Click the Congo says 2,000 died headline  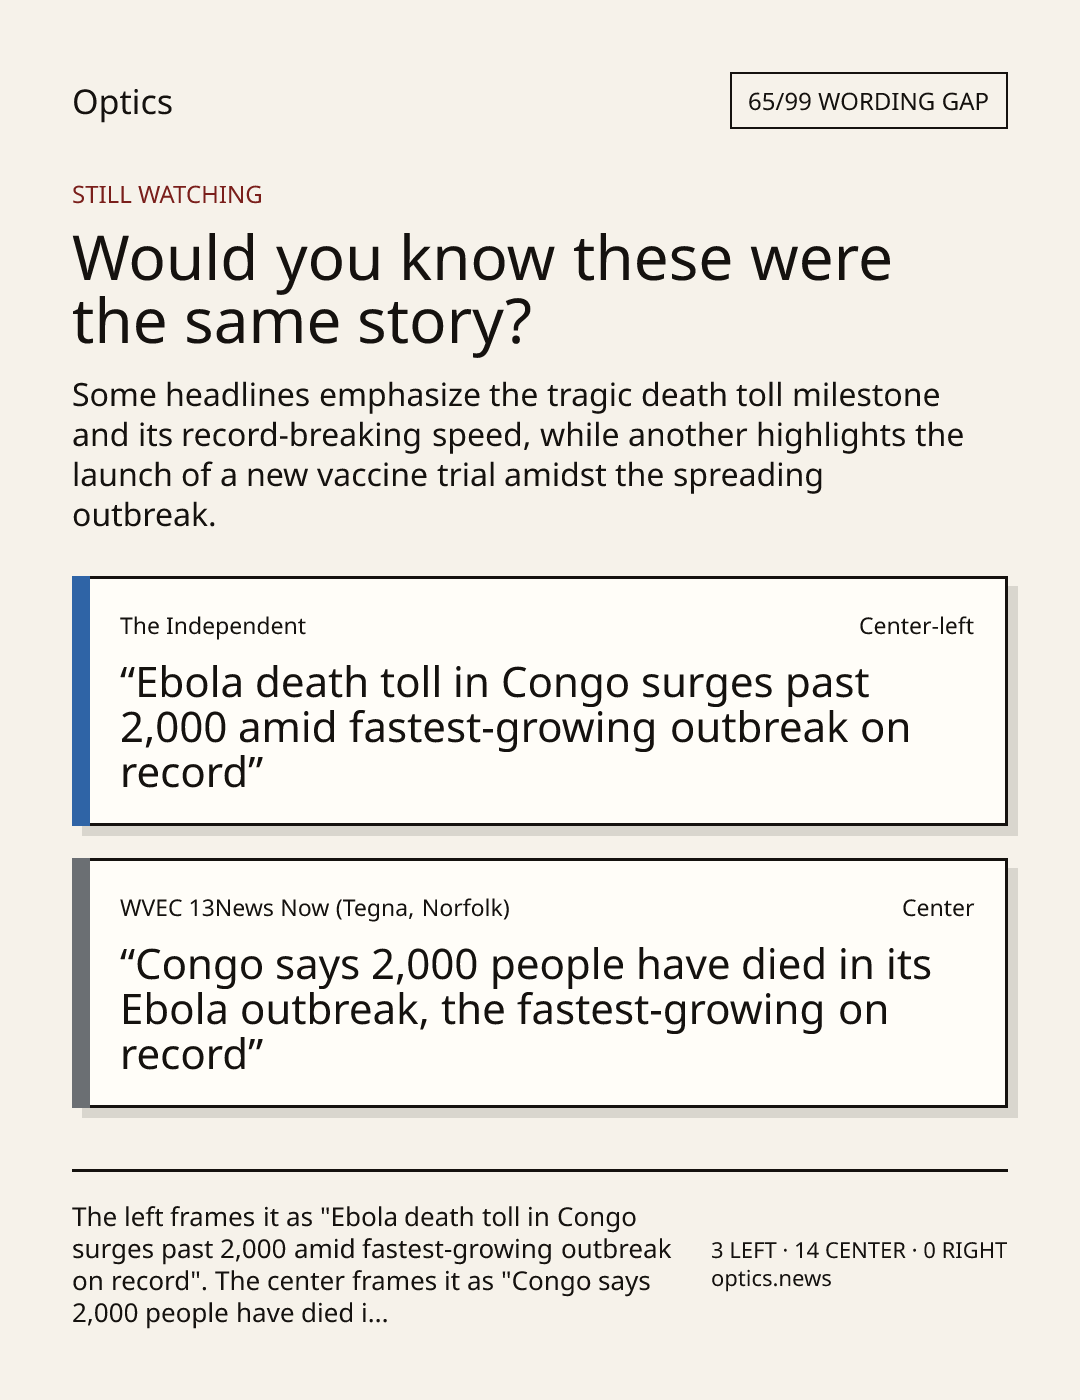[x=526, y=1010]
